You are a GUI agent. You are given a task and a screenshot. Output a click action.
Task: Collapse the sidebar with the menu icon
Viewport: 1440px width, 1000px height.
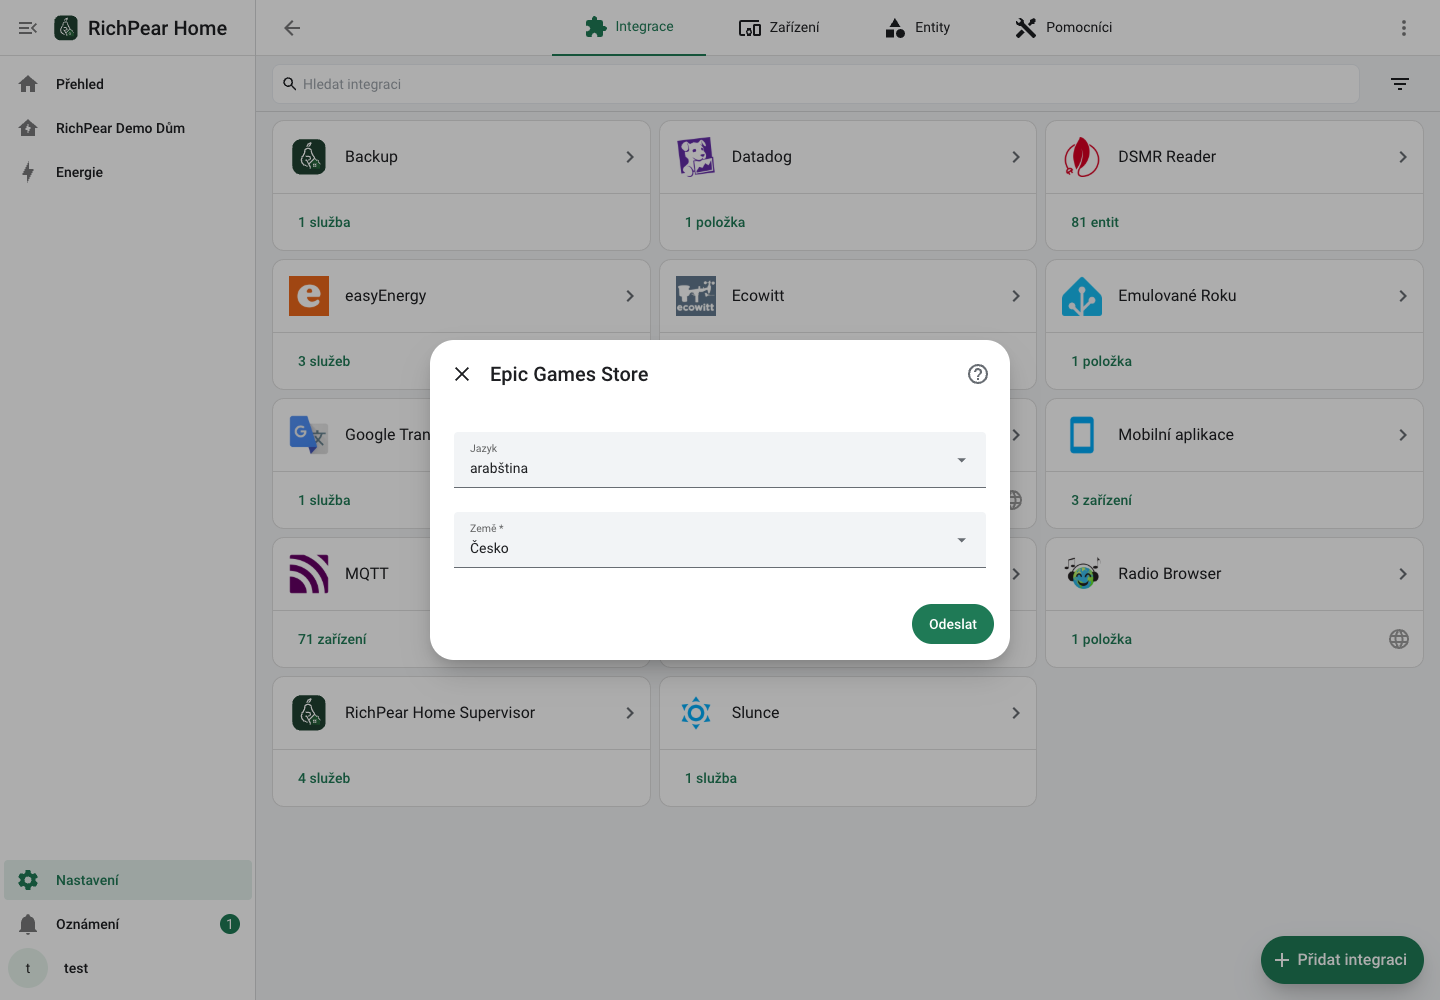pos(28,28)
